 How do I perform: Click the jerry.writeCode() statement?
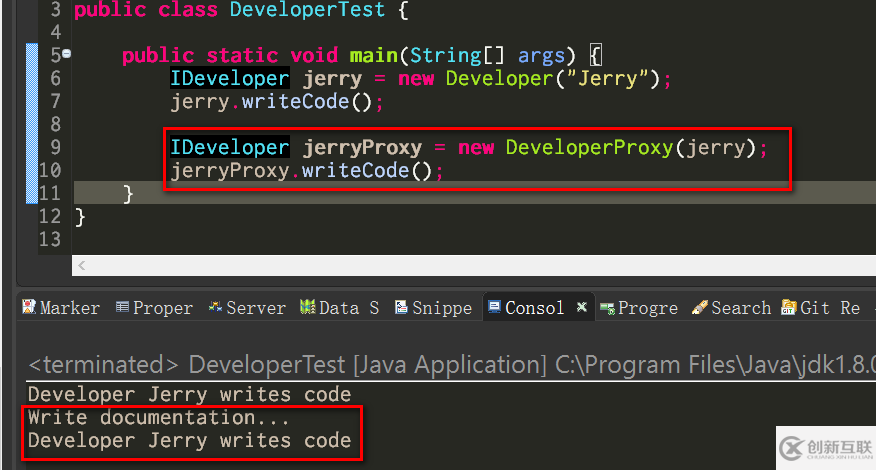pyautogui.click(x=277, y=102)
